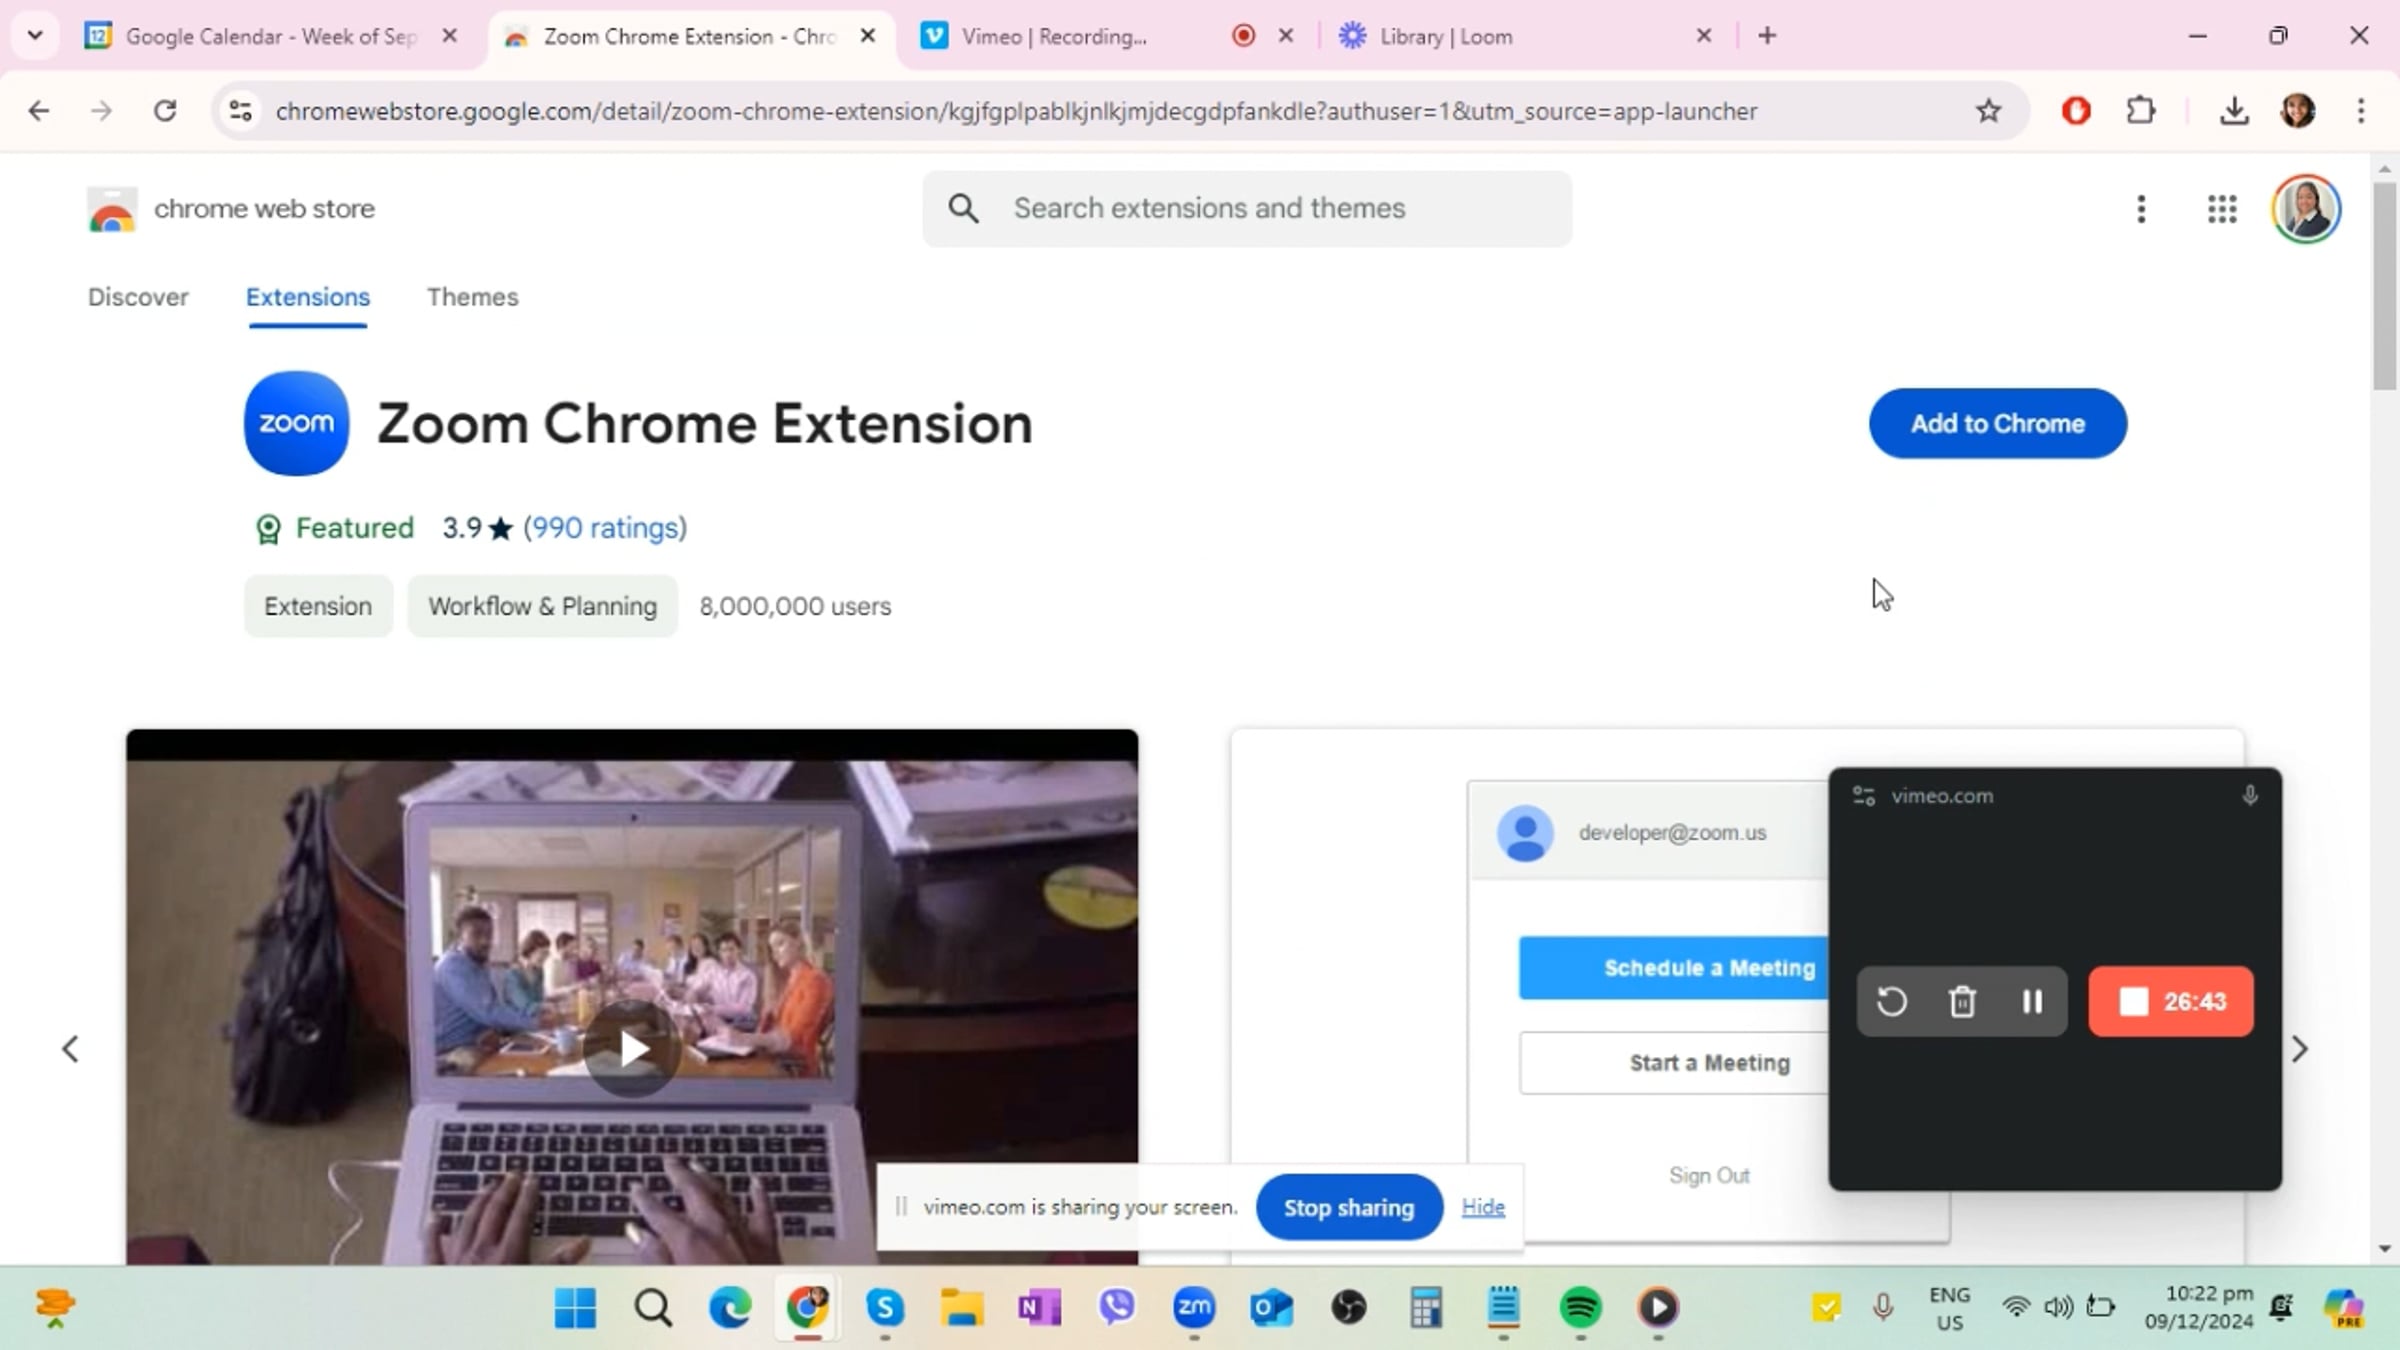
Task: Bookmark this page with the star icon
Action: click(x=1988, y=111)
